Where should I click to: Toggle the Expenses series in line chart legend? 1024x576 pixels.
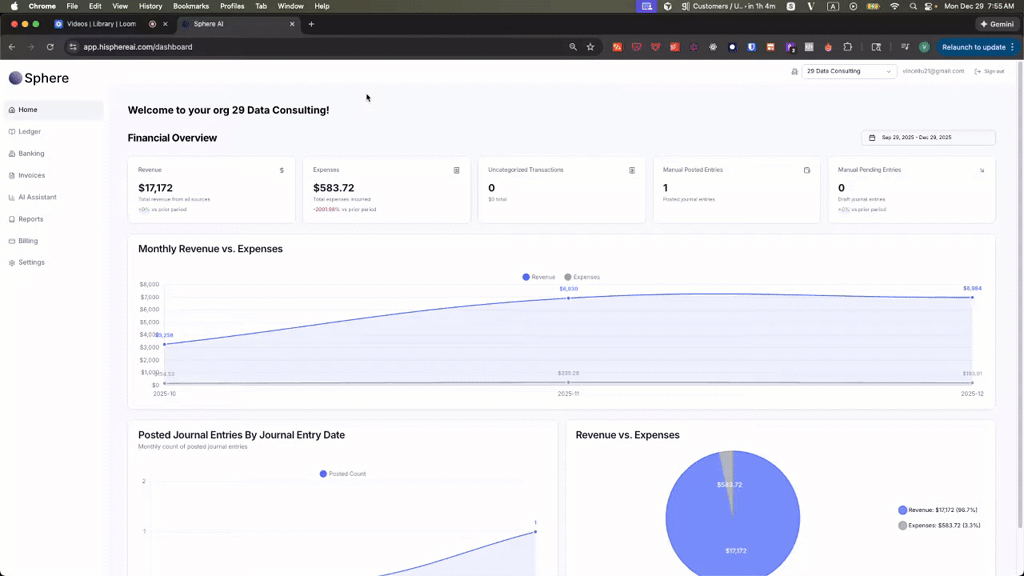[x=582, y=277]
